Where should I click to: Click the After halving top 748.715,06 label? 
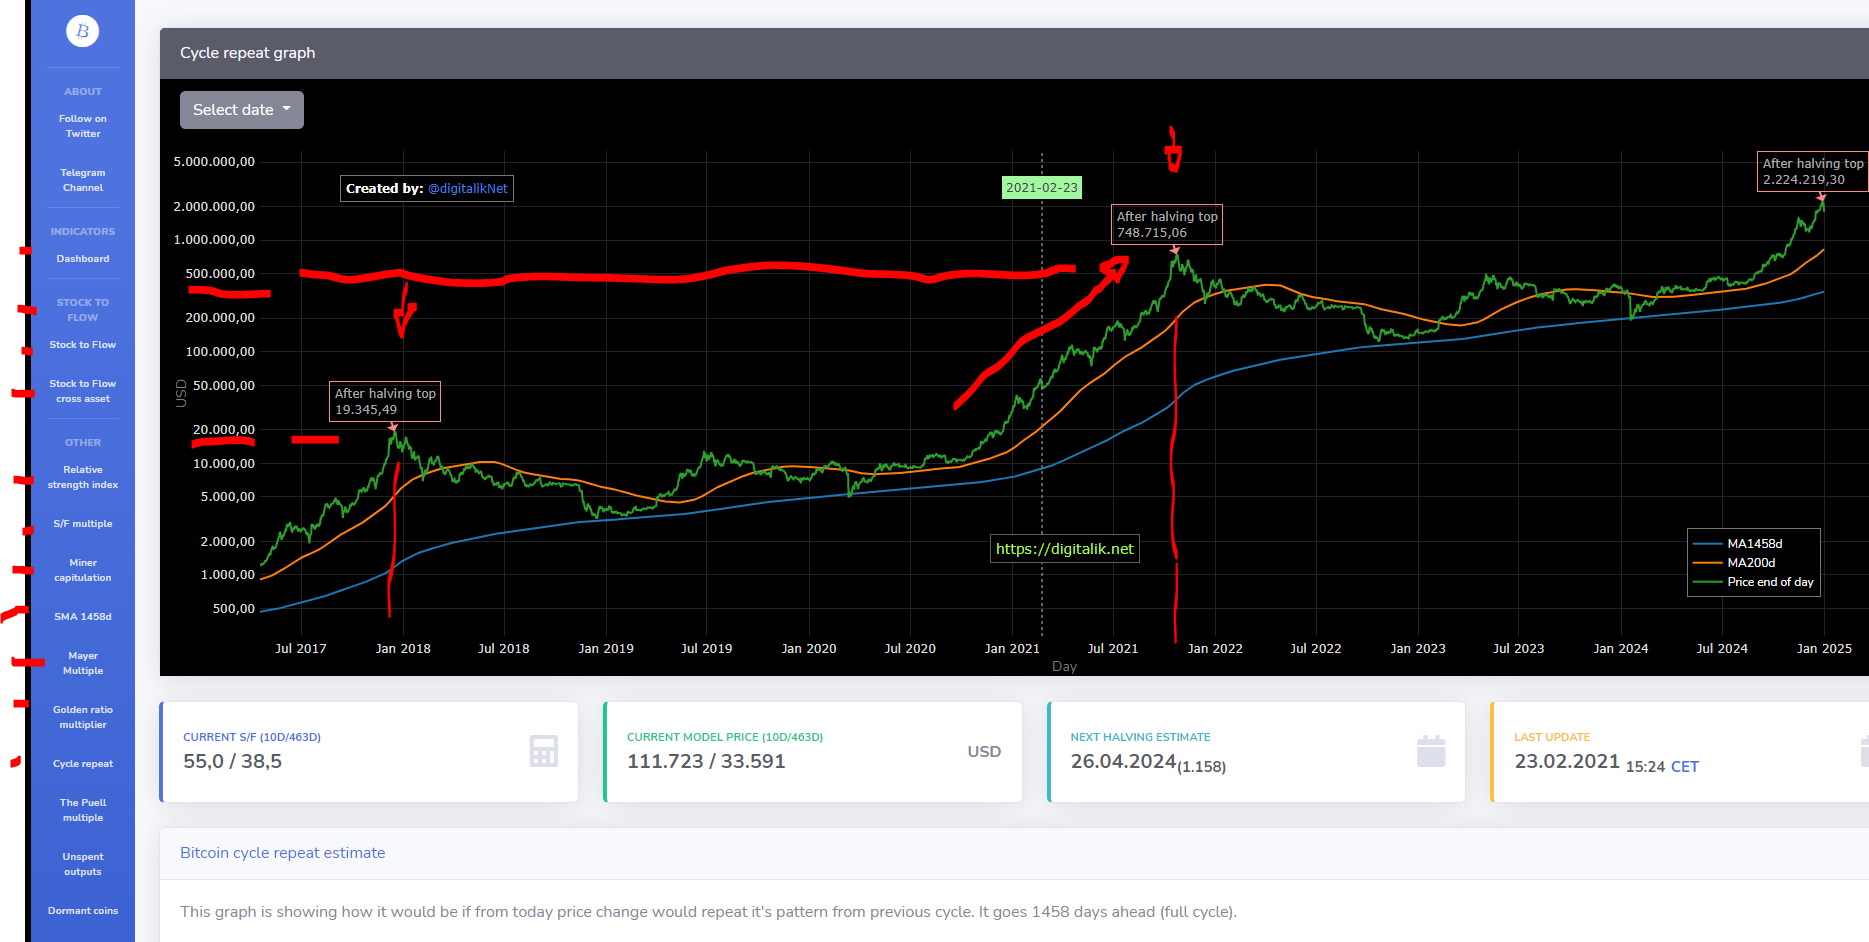coord(1166,224)
